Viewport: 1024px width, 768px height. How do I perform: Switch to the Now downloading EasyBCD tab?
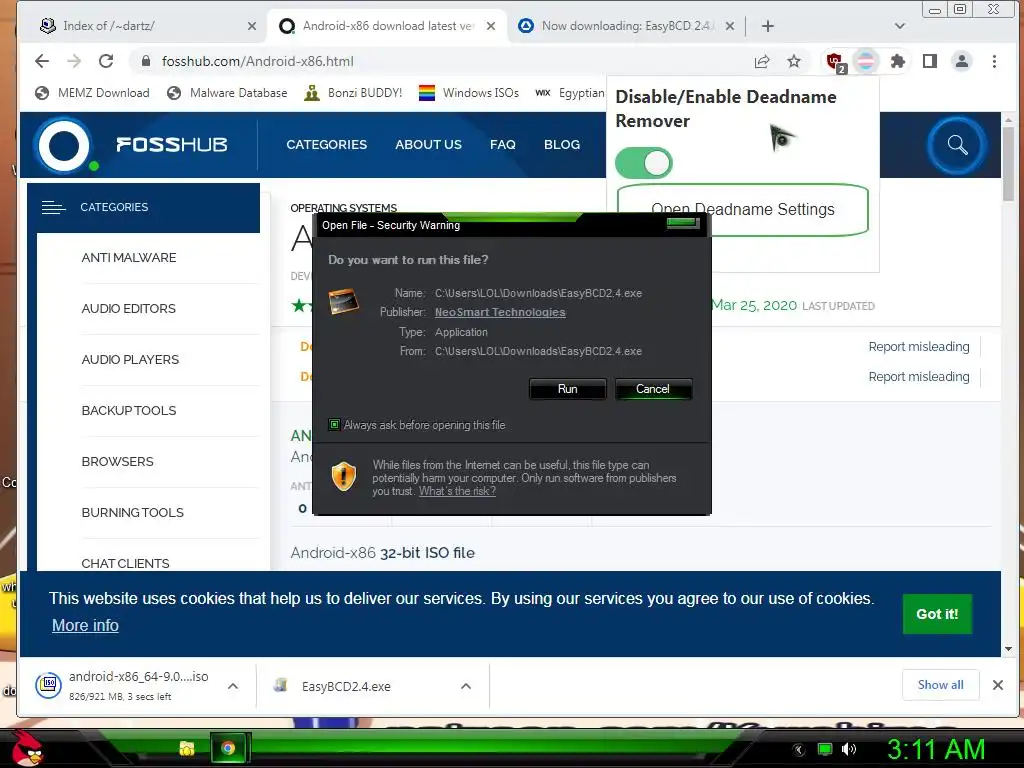pyautogui.click(x=626, y=26)
